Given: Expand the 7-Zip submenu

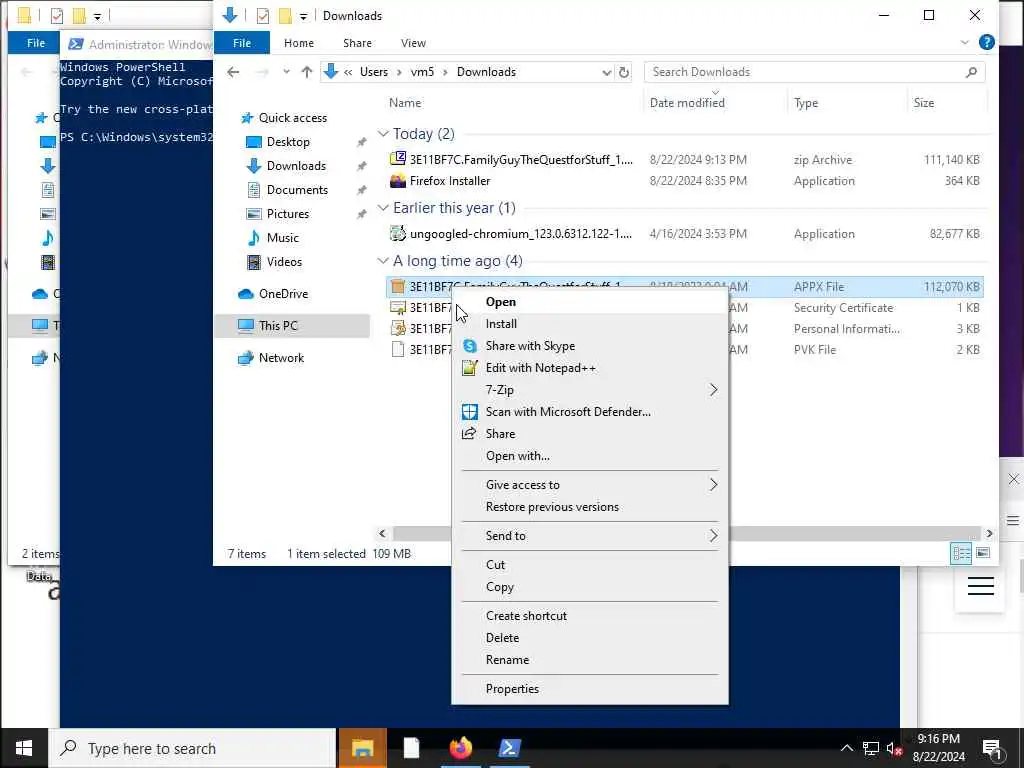Looking at the screenshot, I should pyautogui.click(x=590, y=390).
